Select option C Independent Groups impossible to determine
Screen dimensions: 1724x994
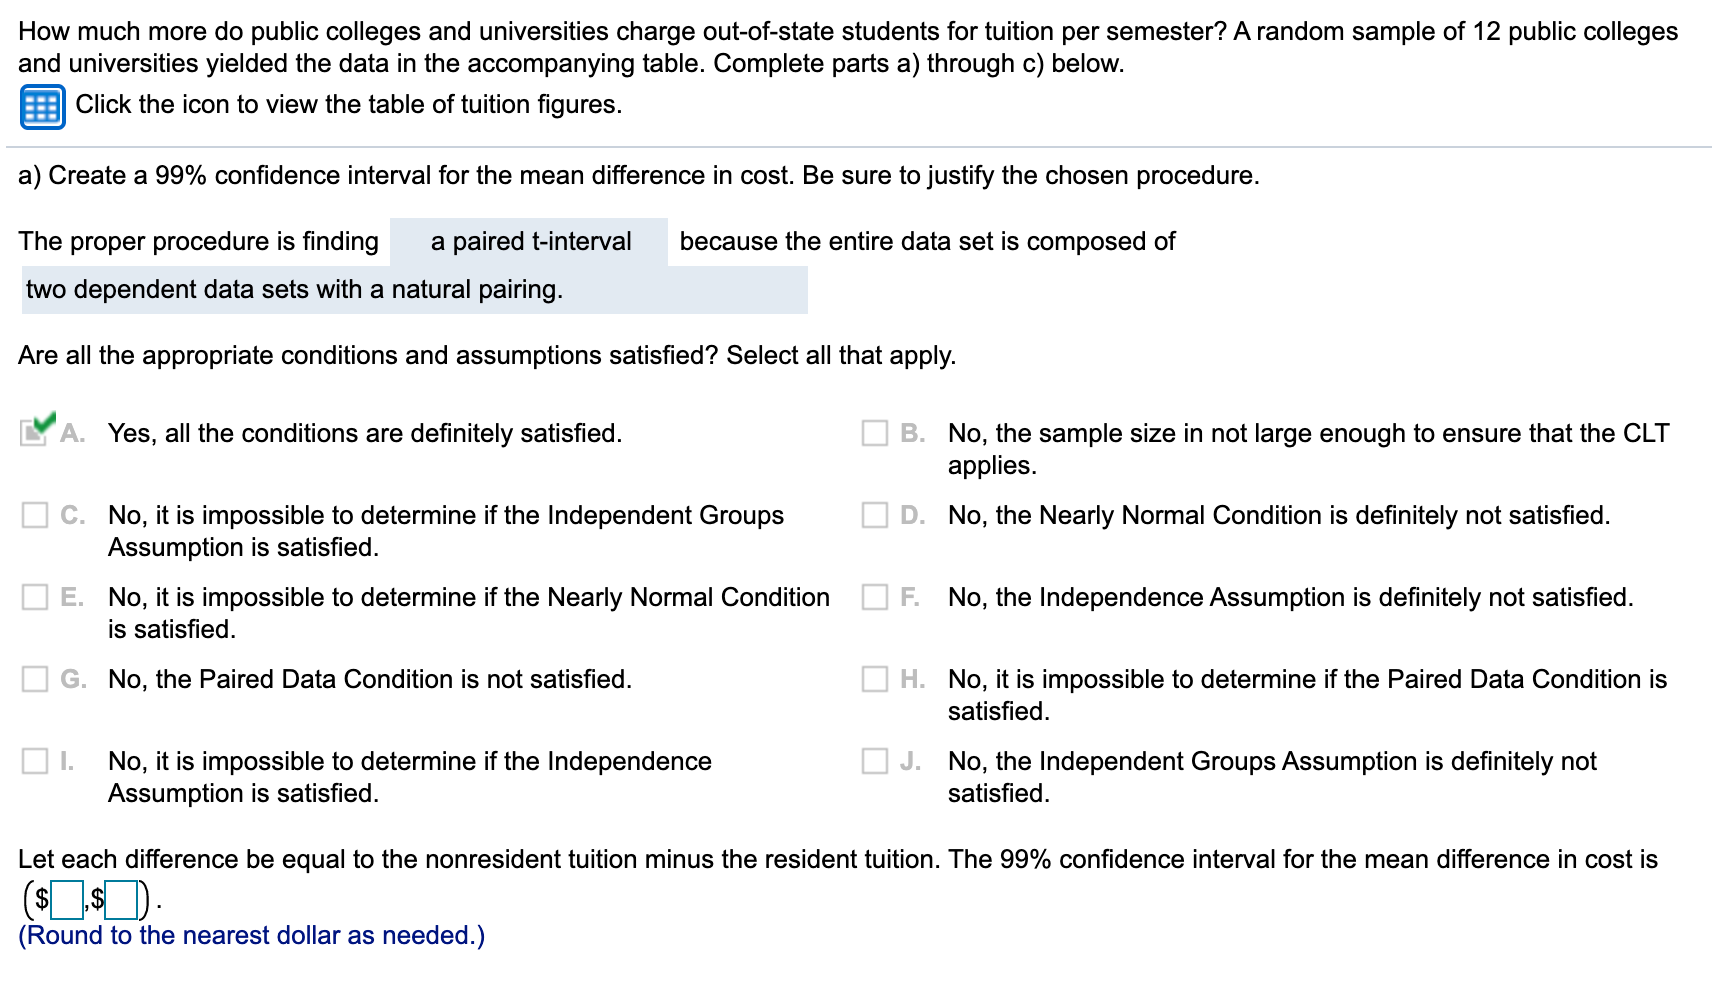pos(35,515)
